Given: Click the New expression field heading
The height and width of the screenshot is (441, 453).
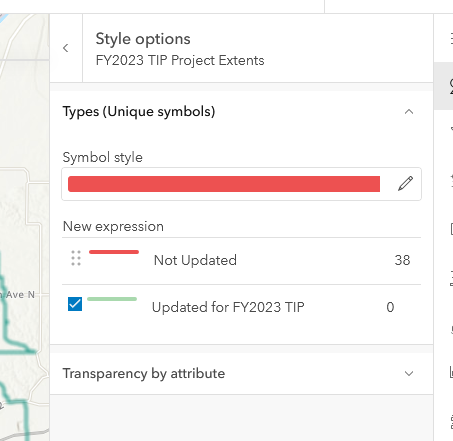Looking at the screenshot, I should tap(113, 226).
